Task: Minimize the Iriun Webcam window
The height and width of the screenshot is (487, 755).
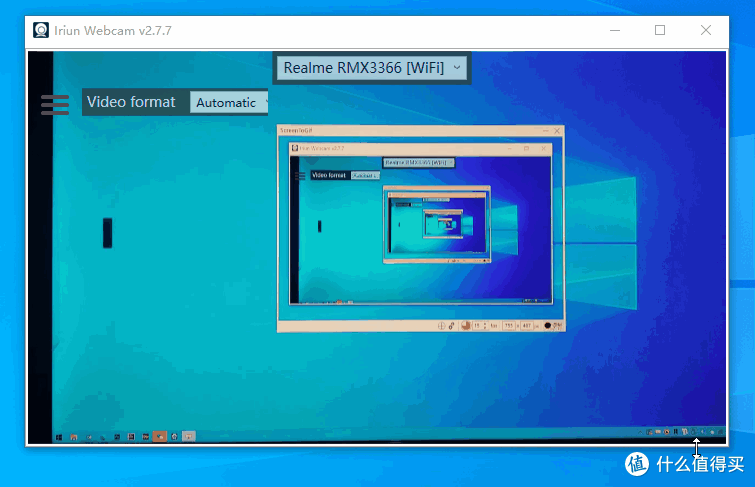Action: [x=615, y=30]
